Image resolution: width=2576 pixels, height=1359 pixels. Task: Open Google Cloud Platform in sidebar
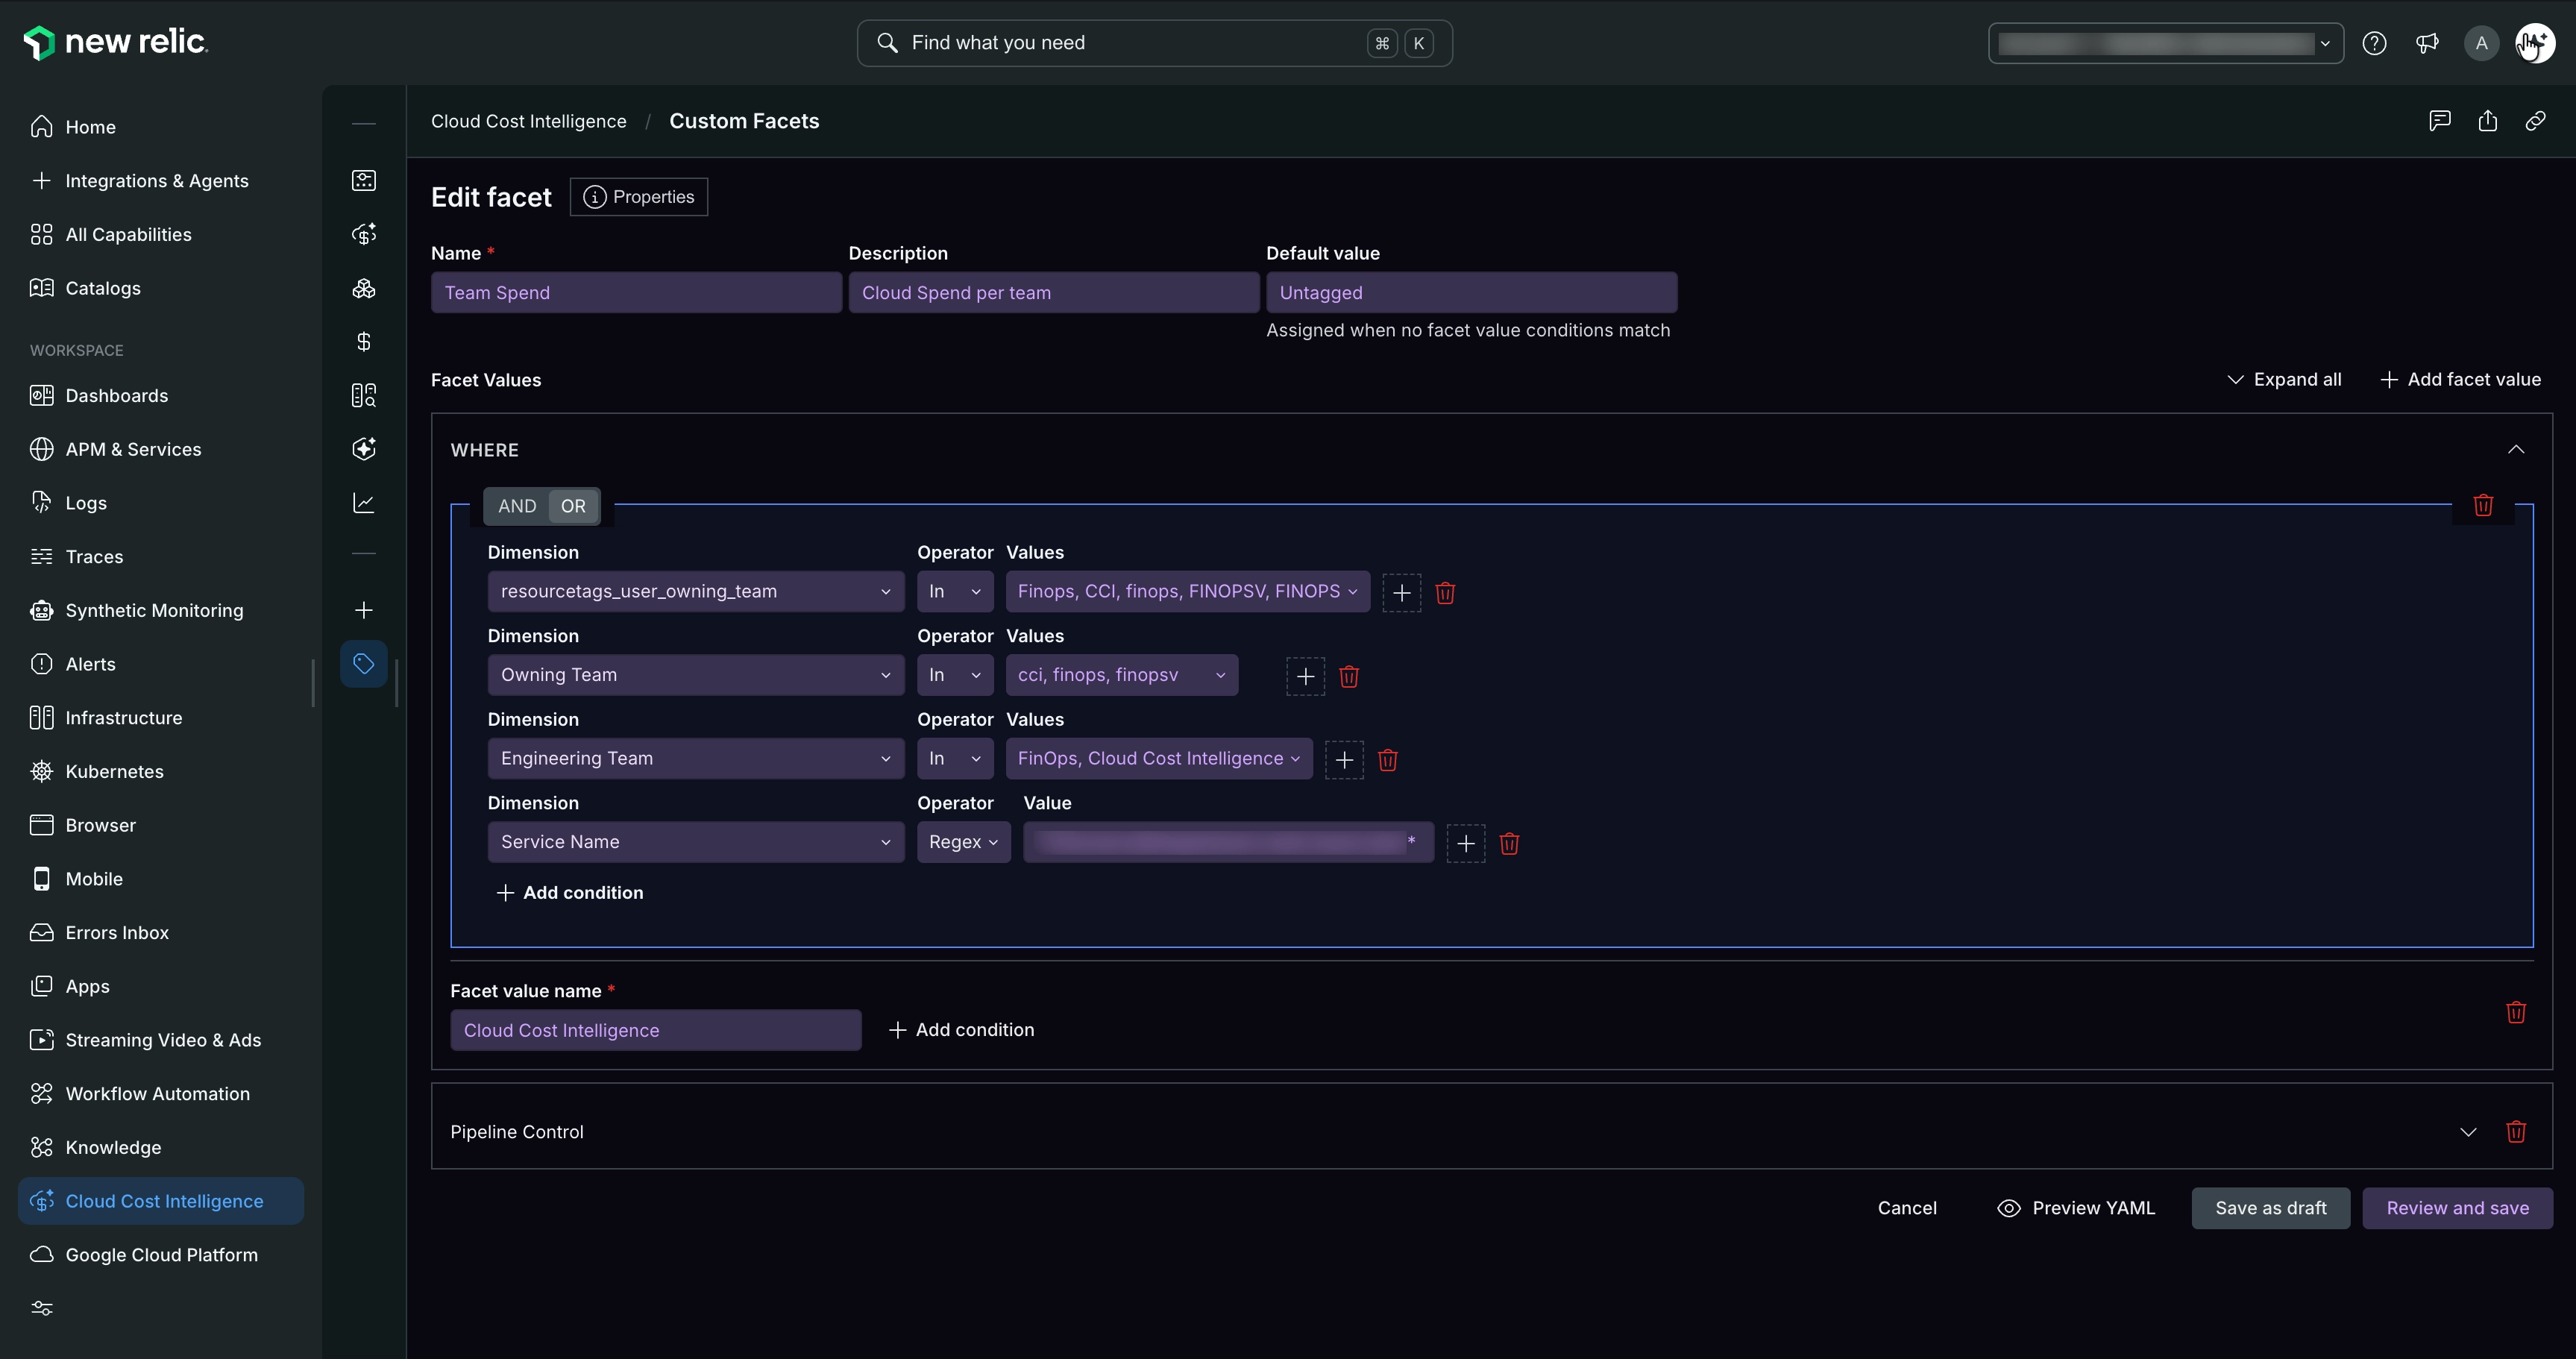(161, 1254)
